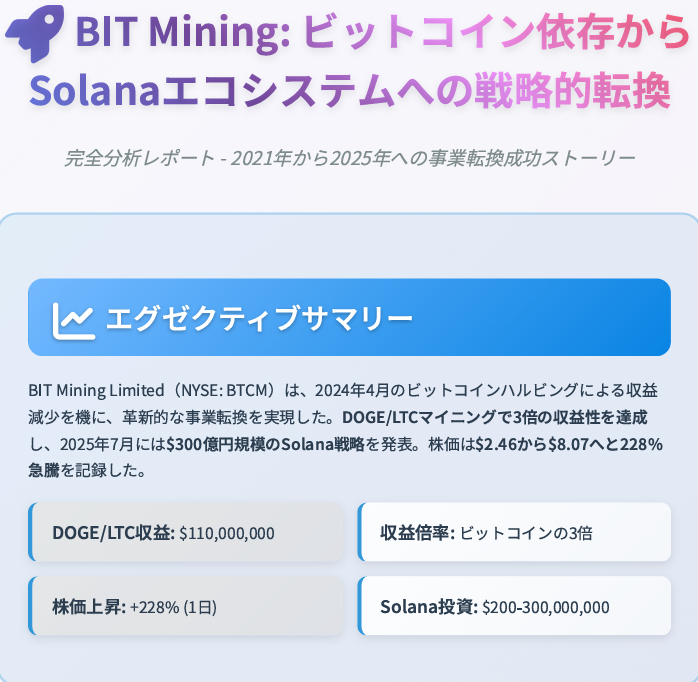Click the bold DOGE/LTCマイニングで3倍の収益性を達成 text
698x682 pixels.
pos(495,417)
